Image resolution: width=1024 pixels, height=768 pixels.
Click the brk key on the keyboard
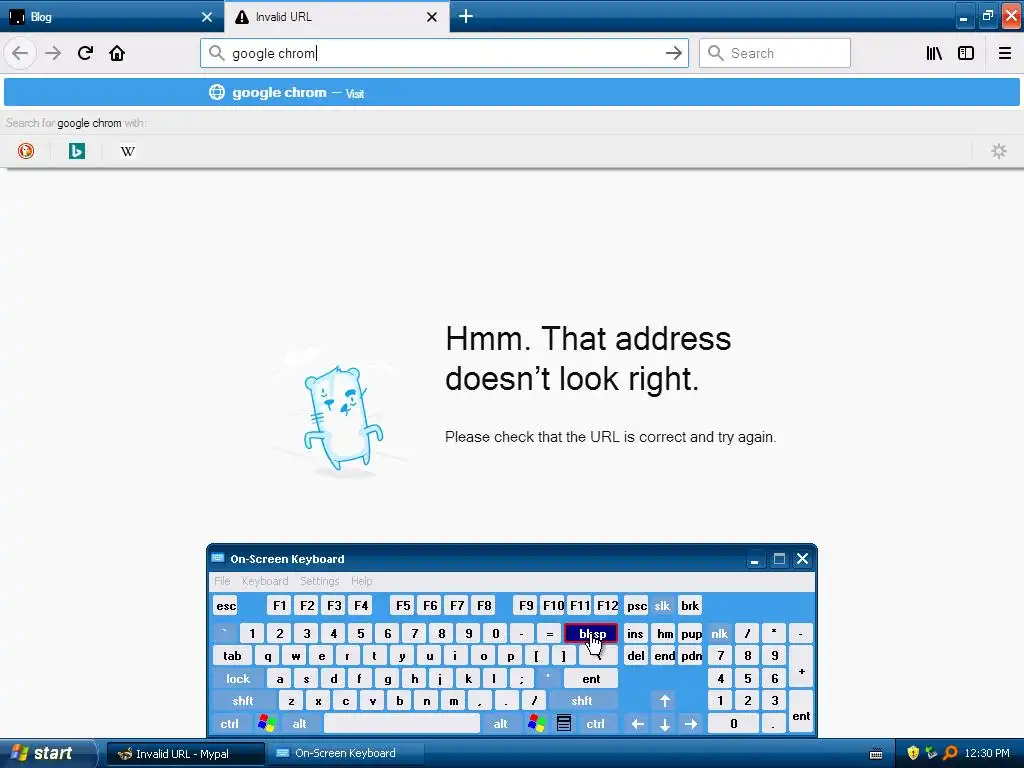click(x=690, y=605)
